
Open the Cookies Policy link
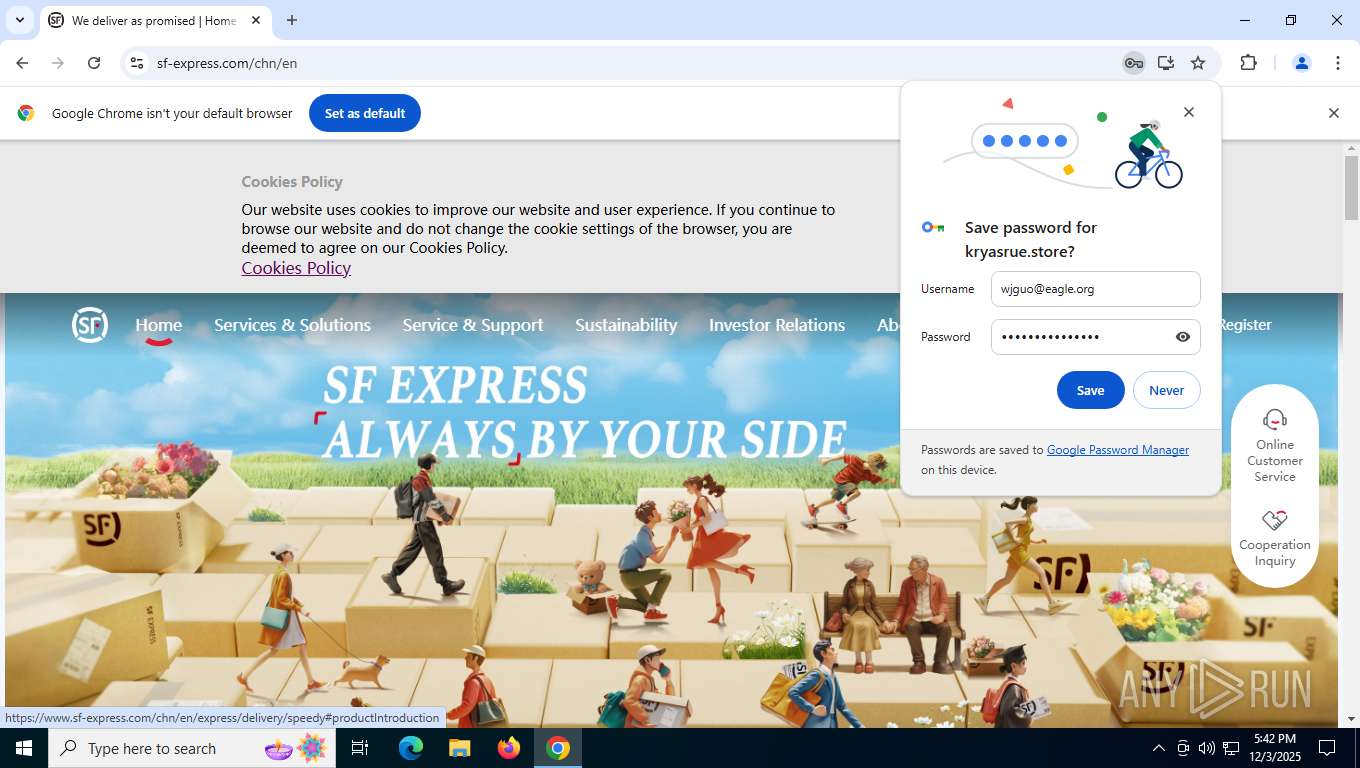(x=296, y=268)
